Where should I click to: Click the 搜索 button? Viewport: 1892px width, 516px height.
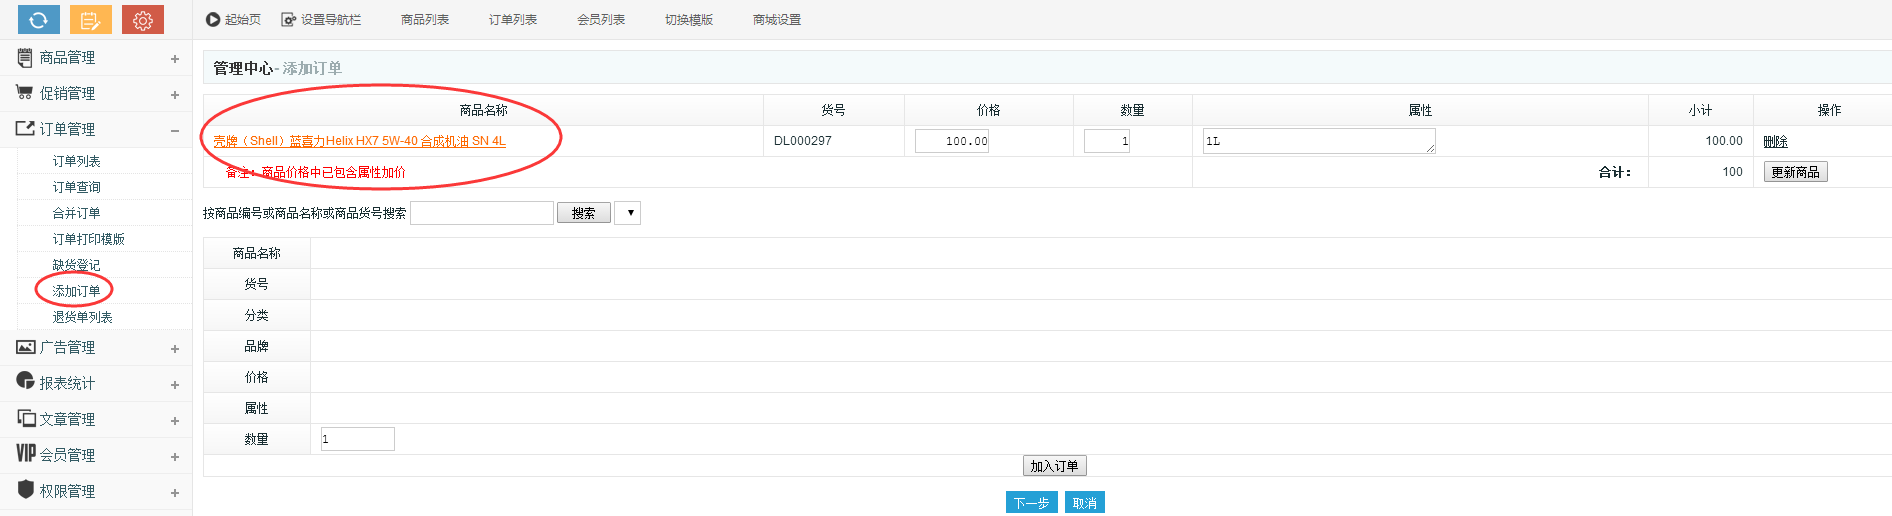[584, 213]
